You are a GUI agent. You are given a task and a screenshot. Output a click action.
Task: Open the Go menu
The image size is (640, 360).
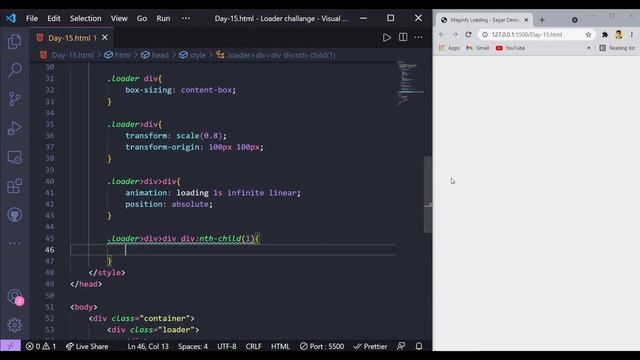(142, 18)
